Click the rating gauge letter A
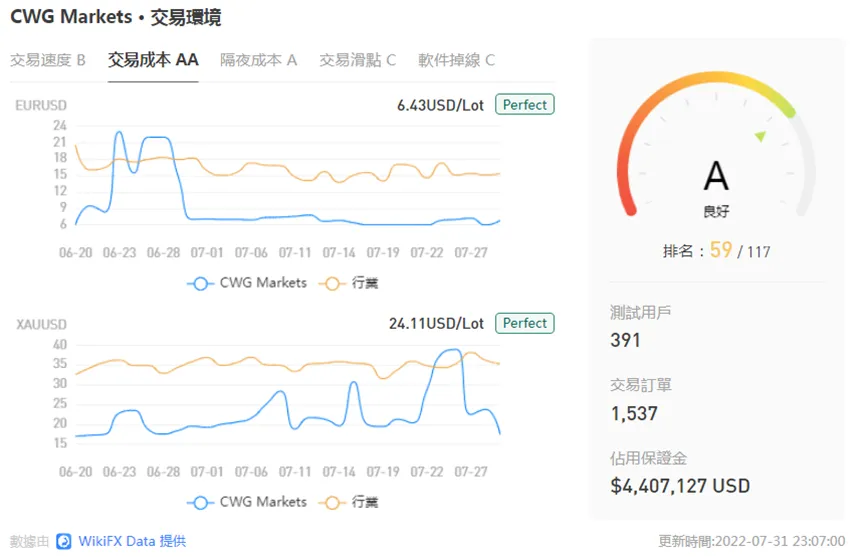The width and height of the screenshot is (865, 557). (716, 175)
